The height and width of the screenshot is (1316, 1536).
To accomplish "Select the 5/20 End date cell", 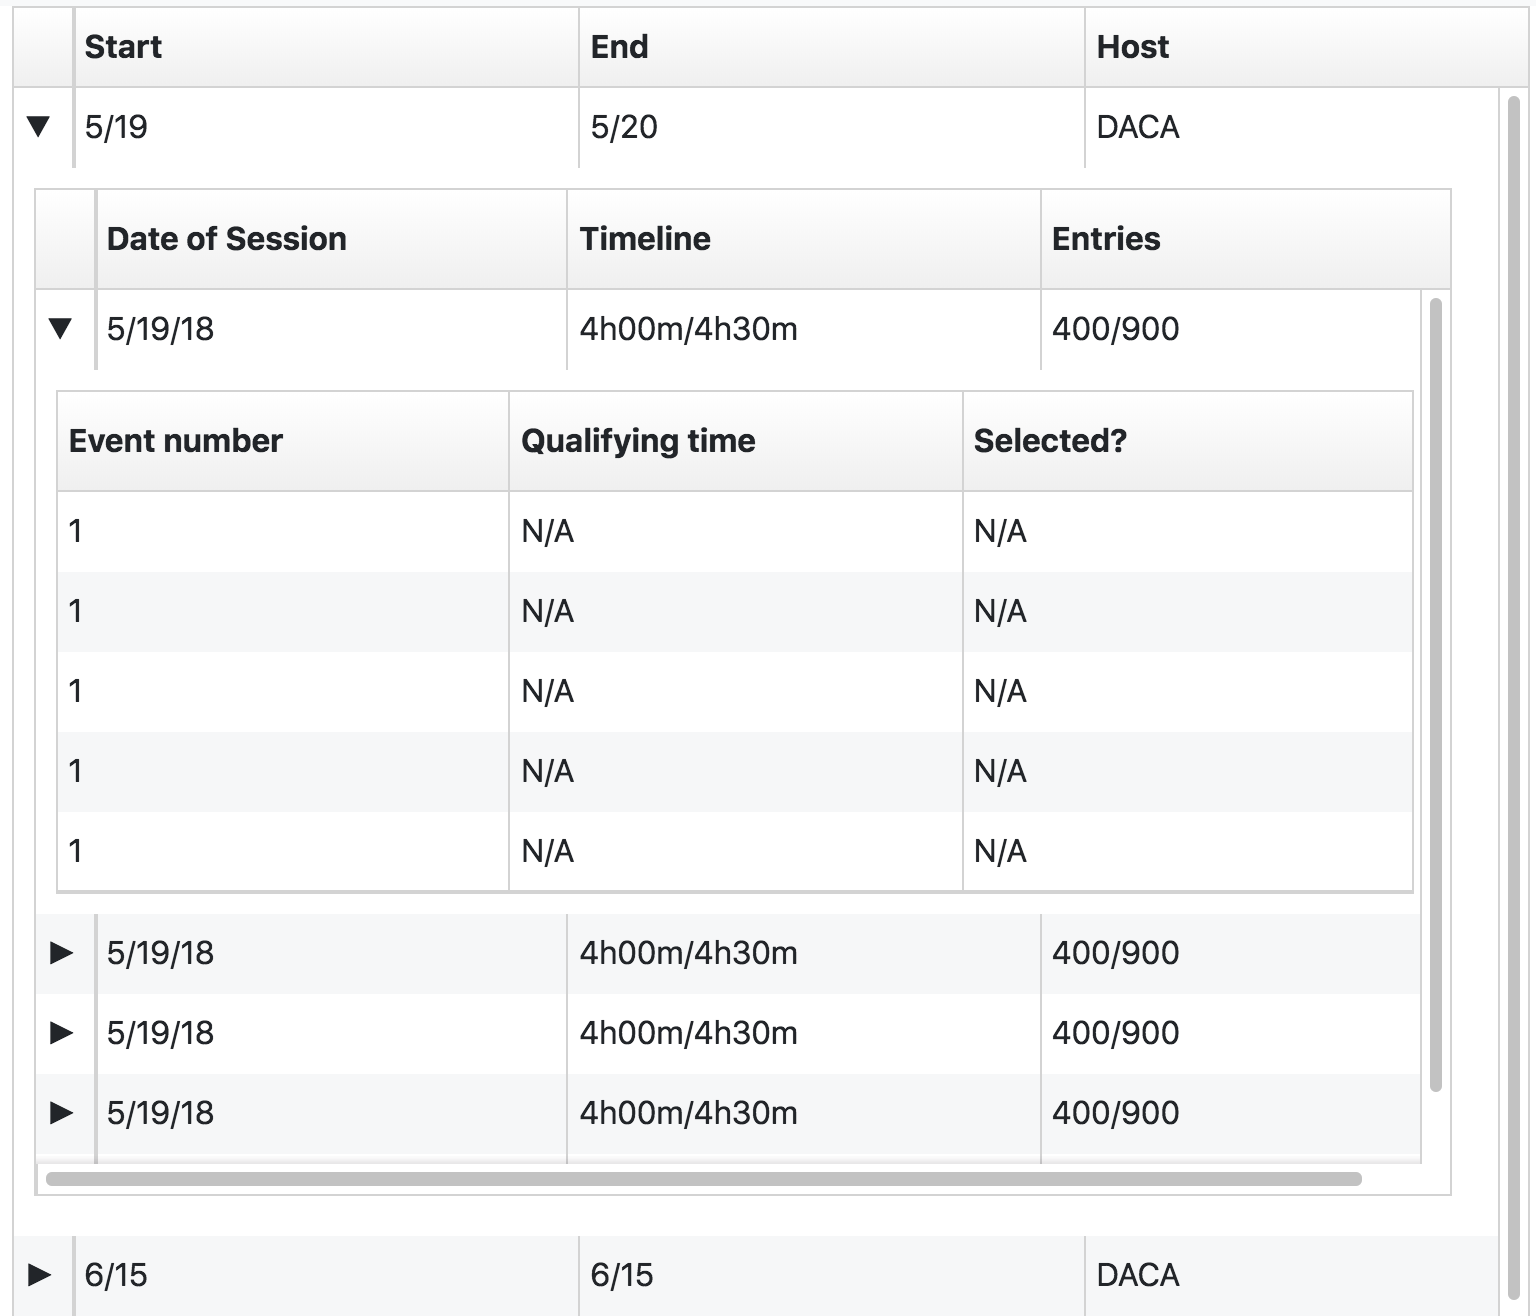I will tap(624, 127).
